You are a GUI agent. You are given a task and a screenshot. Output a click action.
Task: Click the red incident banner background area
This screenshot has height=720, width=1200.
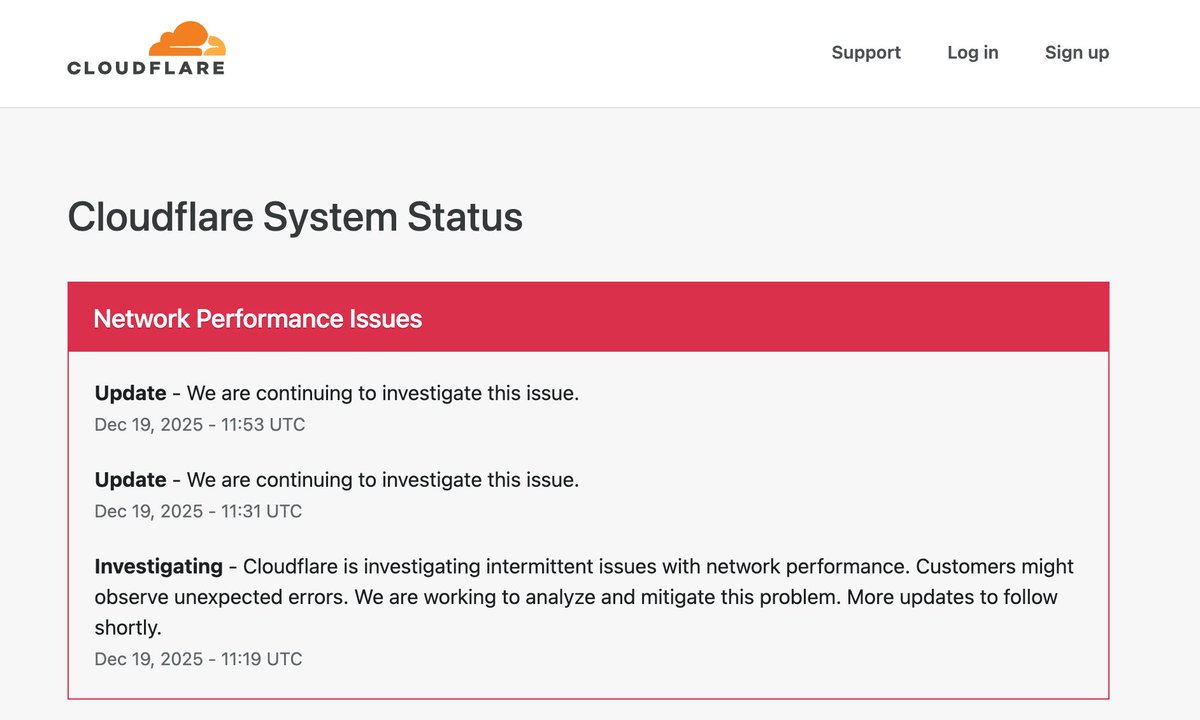pos(588,317)
